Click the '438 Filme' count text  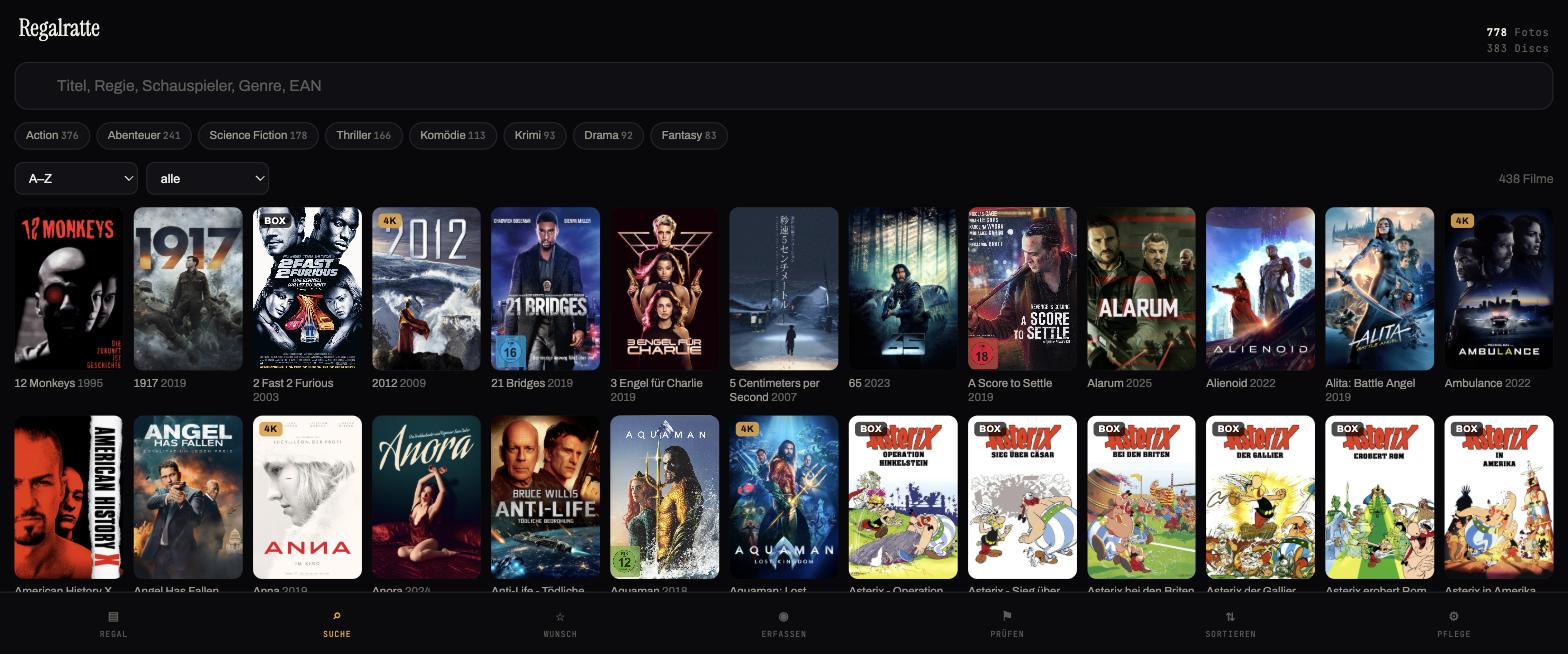(x=1526, y=179)
